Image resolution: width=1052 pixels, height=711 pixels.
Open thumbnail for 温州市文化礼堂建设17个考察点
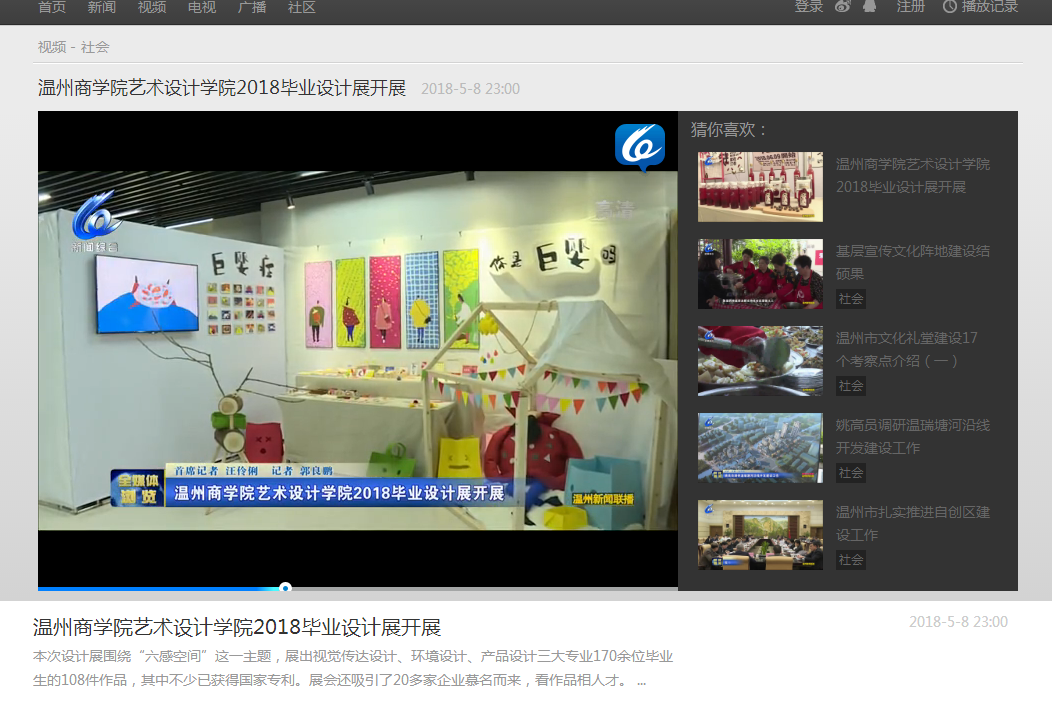760,361
